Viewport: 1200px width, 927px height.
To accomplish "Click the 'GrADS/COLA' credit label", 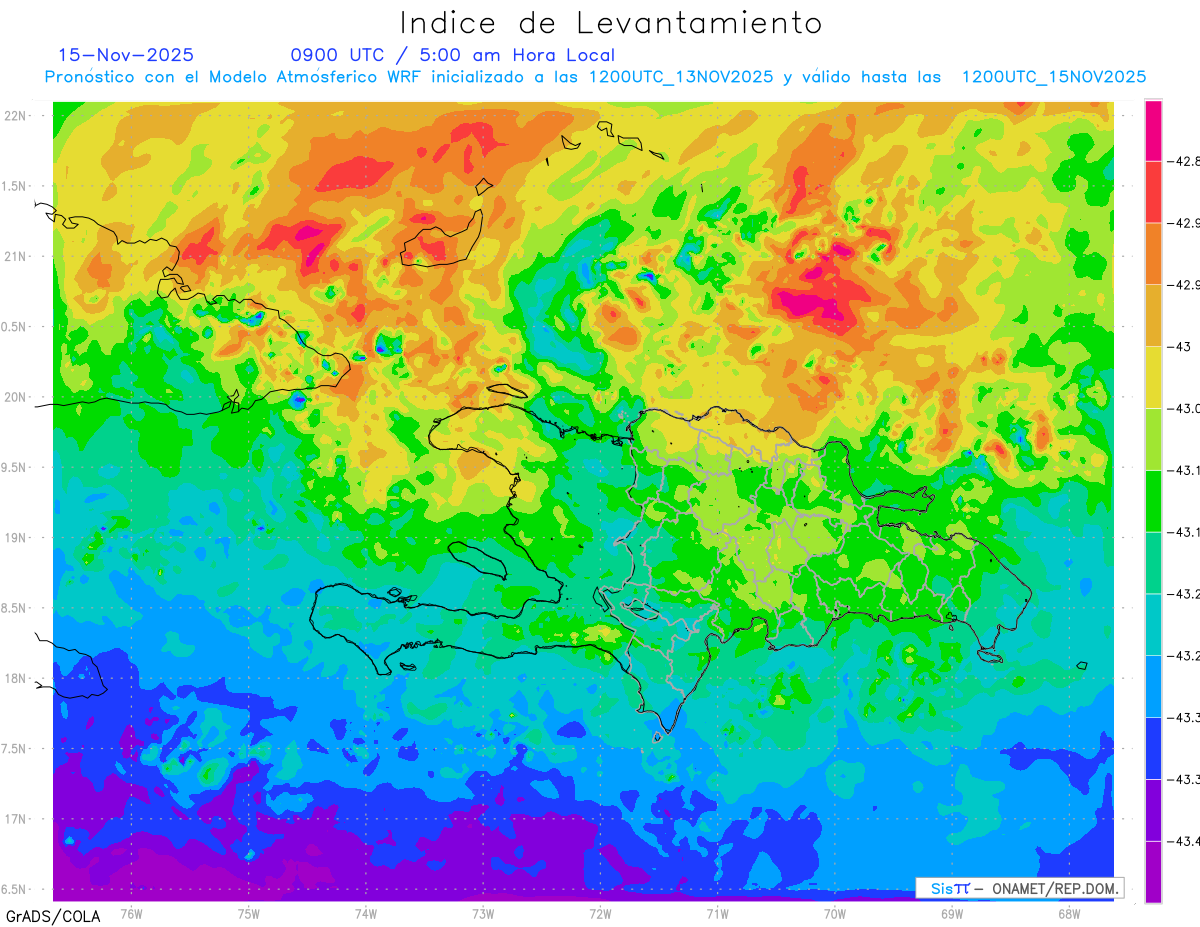I will coord(52,916).
